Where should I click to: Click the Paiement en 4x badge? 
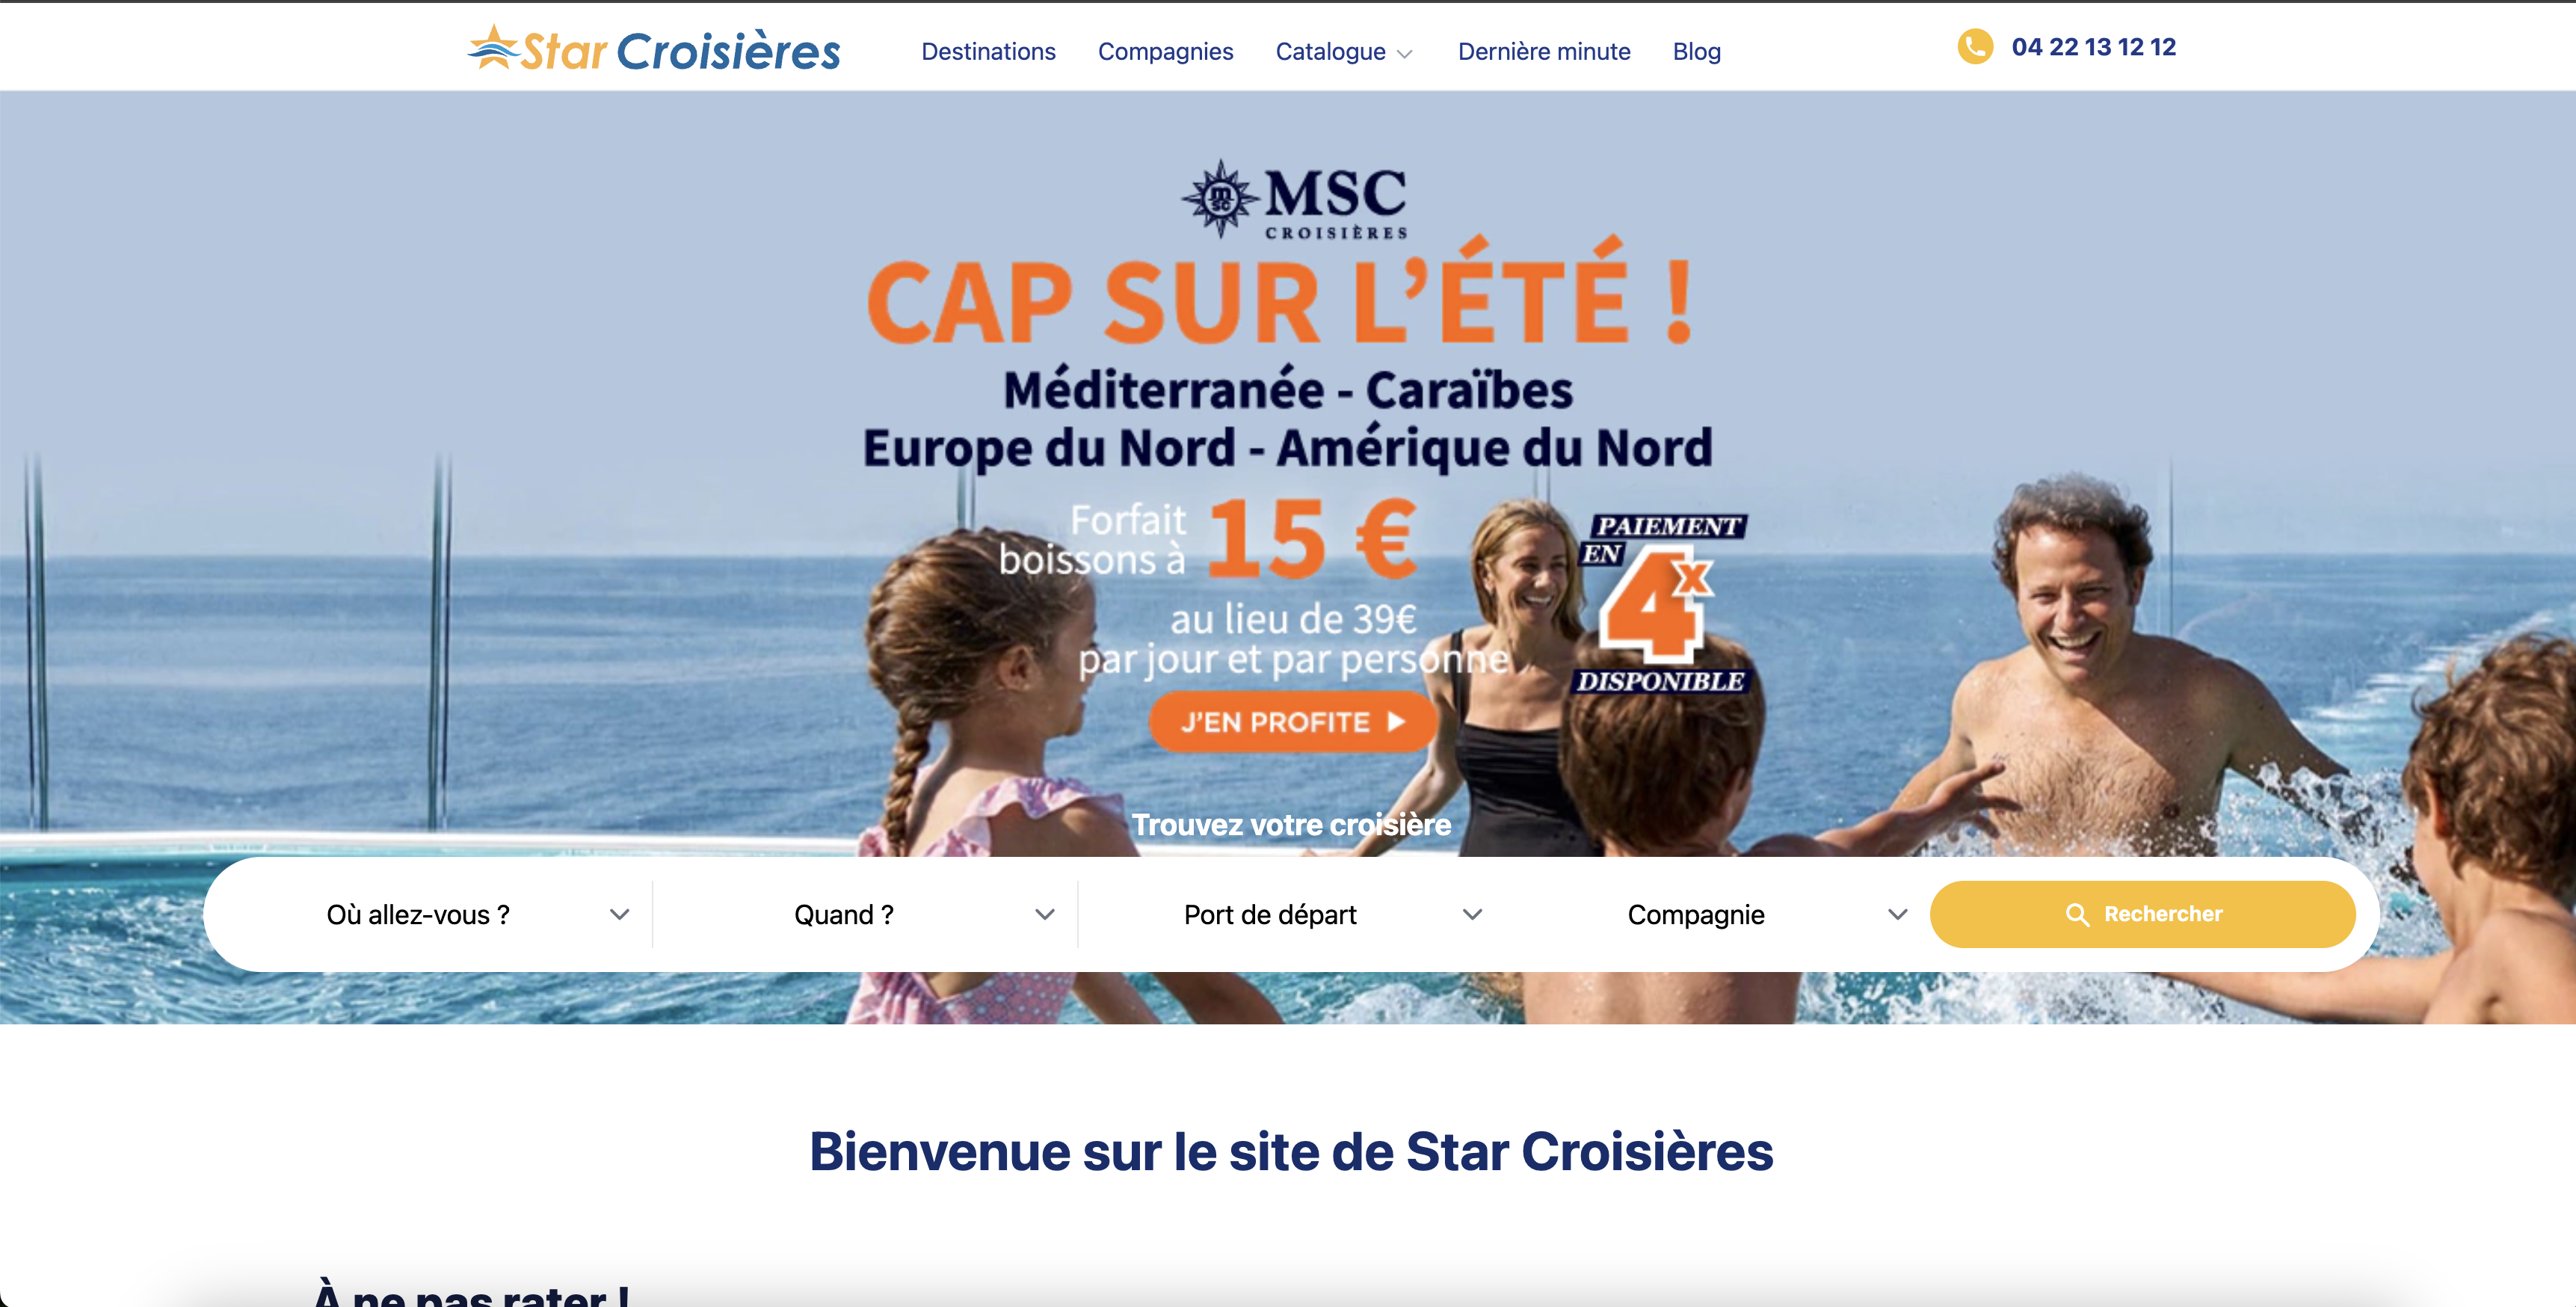coord(1662,603)
